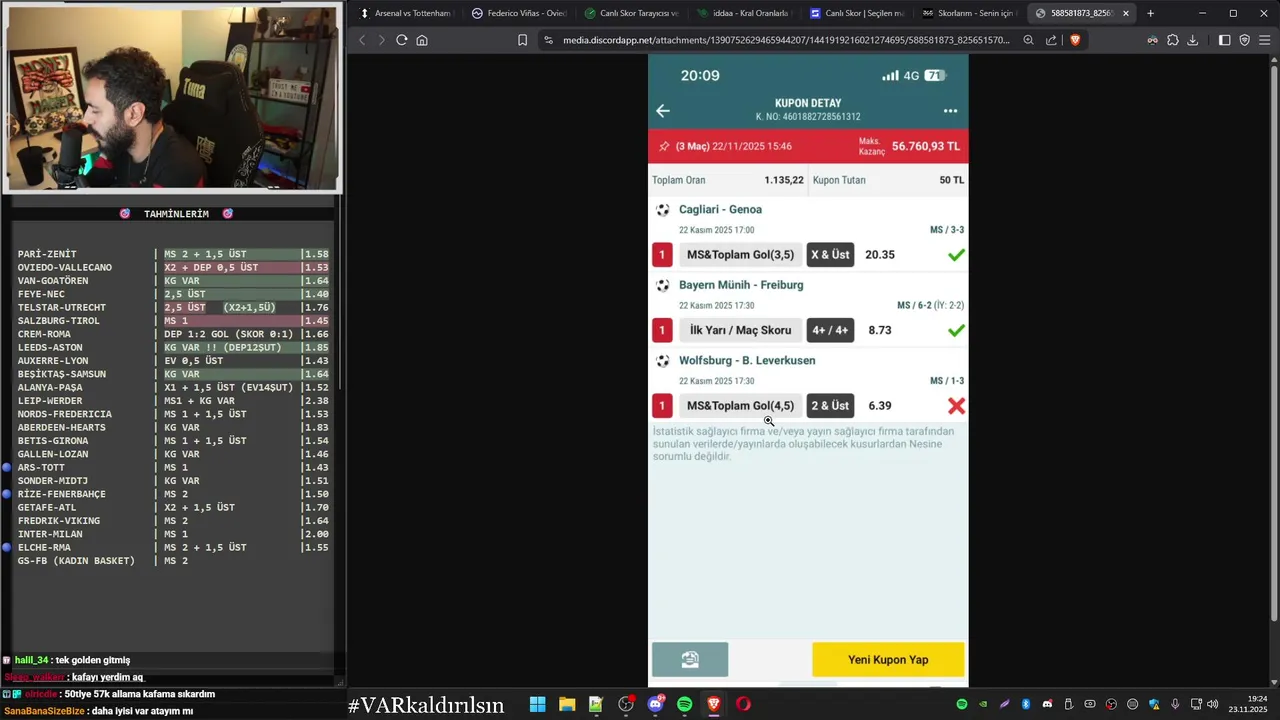
Task: Open the browser extensions puzzle icon
Action: click(1173, 40)
